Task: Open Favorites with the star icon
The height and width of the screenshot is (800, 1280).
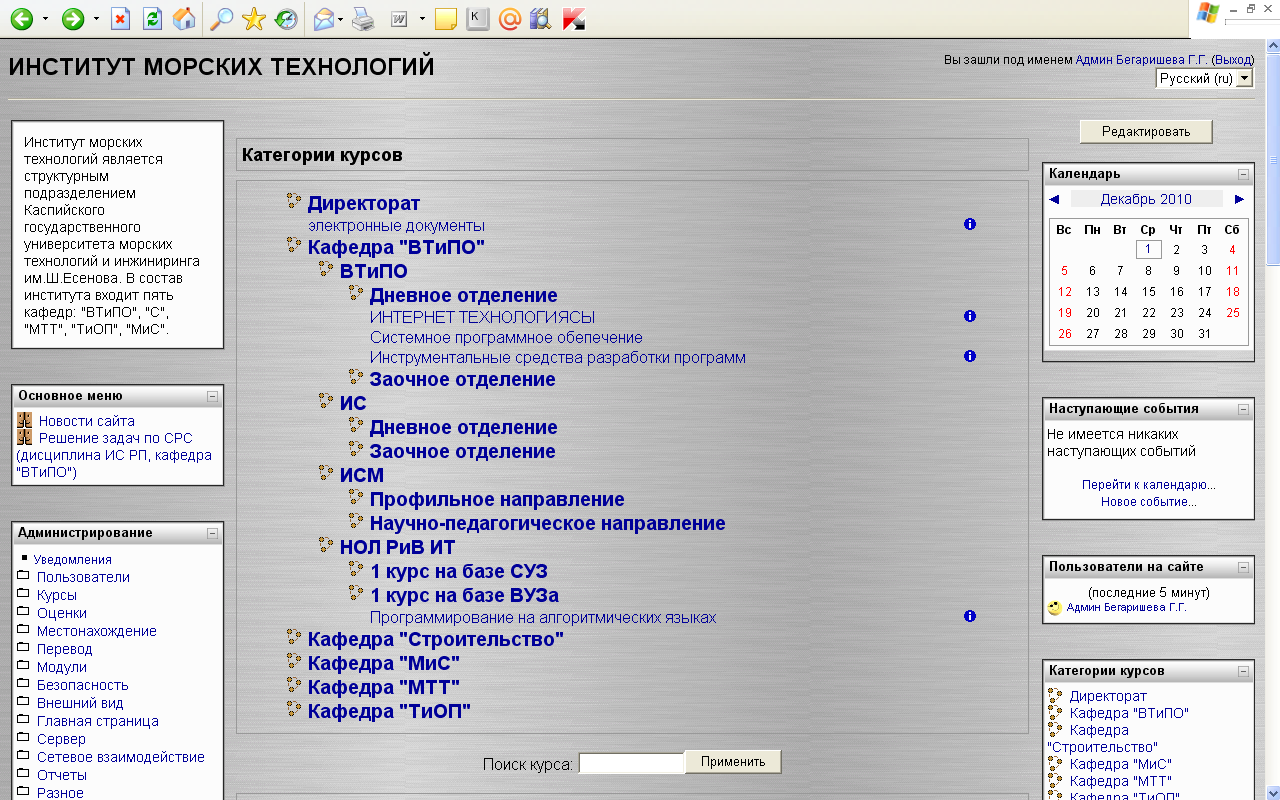Action: [x=254, y=18]
